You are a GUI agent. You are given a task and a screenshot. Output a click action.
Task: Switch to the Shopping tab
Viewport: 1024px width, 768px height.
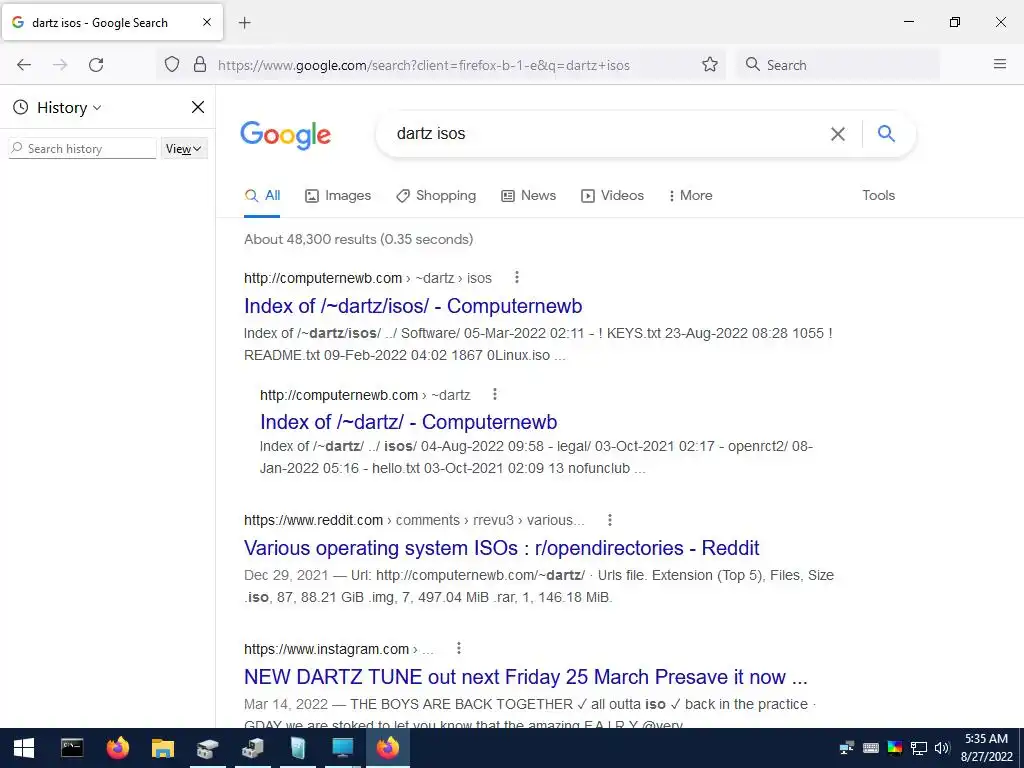[x=436, y=195]
